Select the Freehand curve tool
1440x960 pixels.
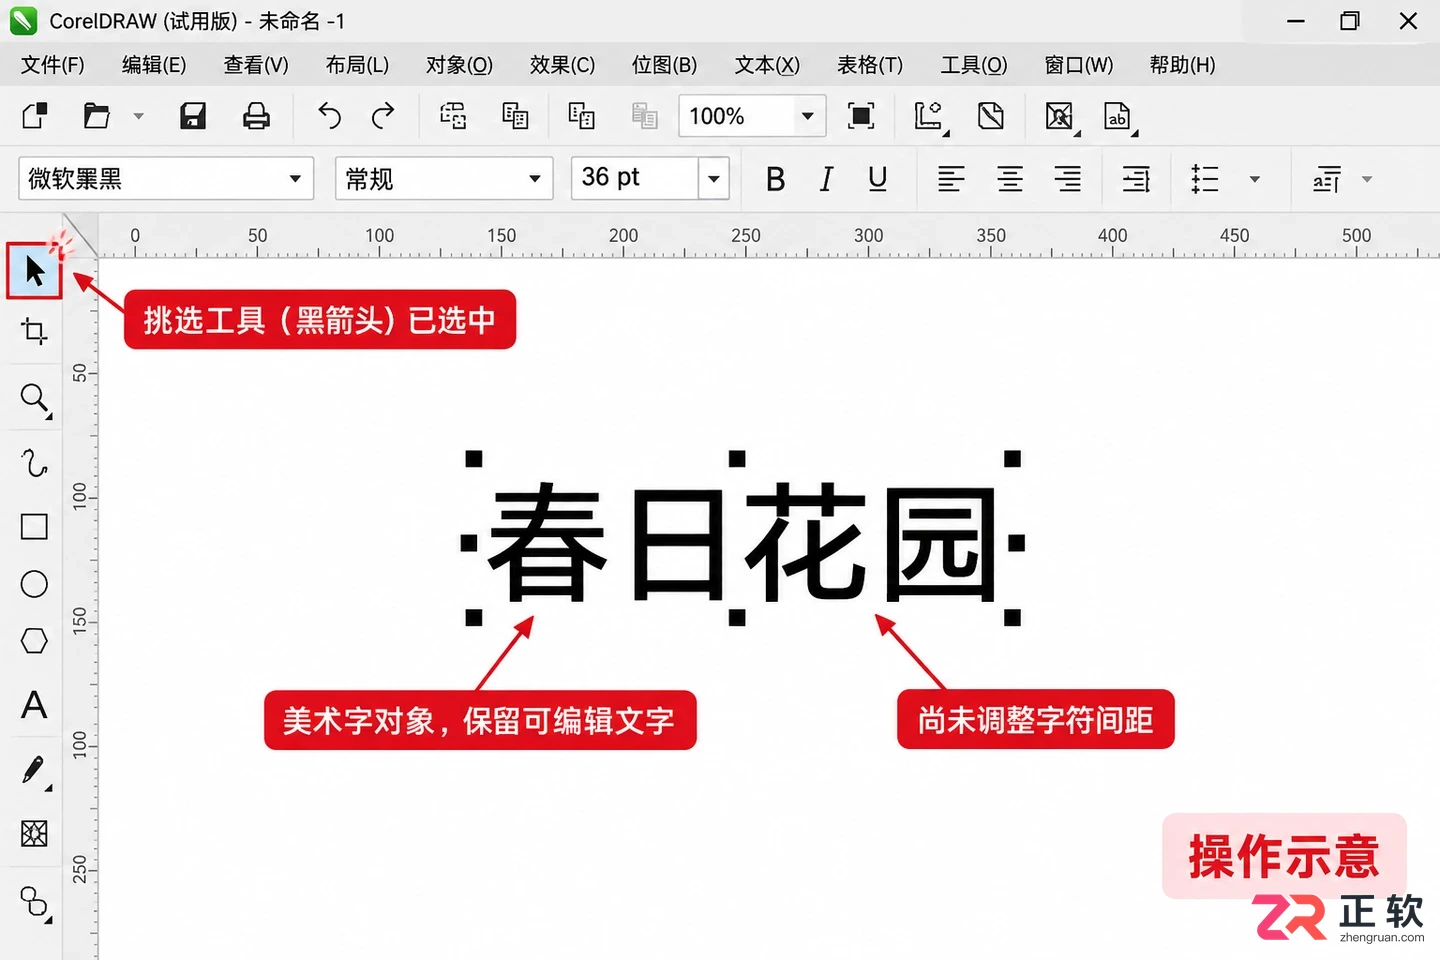[x=34, y=463]
